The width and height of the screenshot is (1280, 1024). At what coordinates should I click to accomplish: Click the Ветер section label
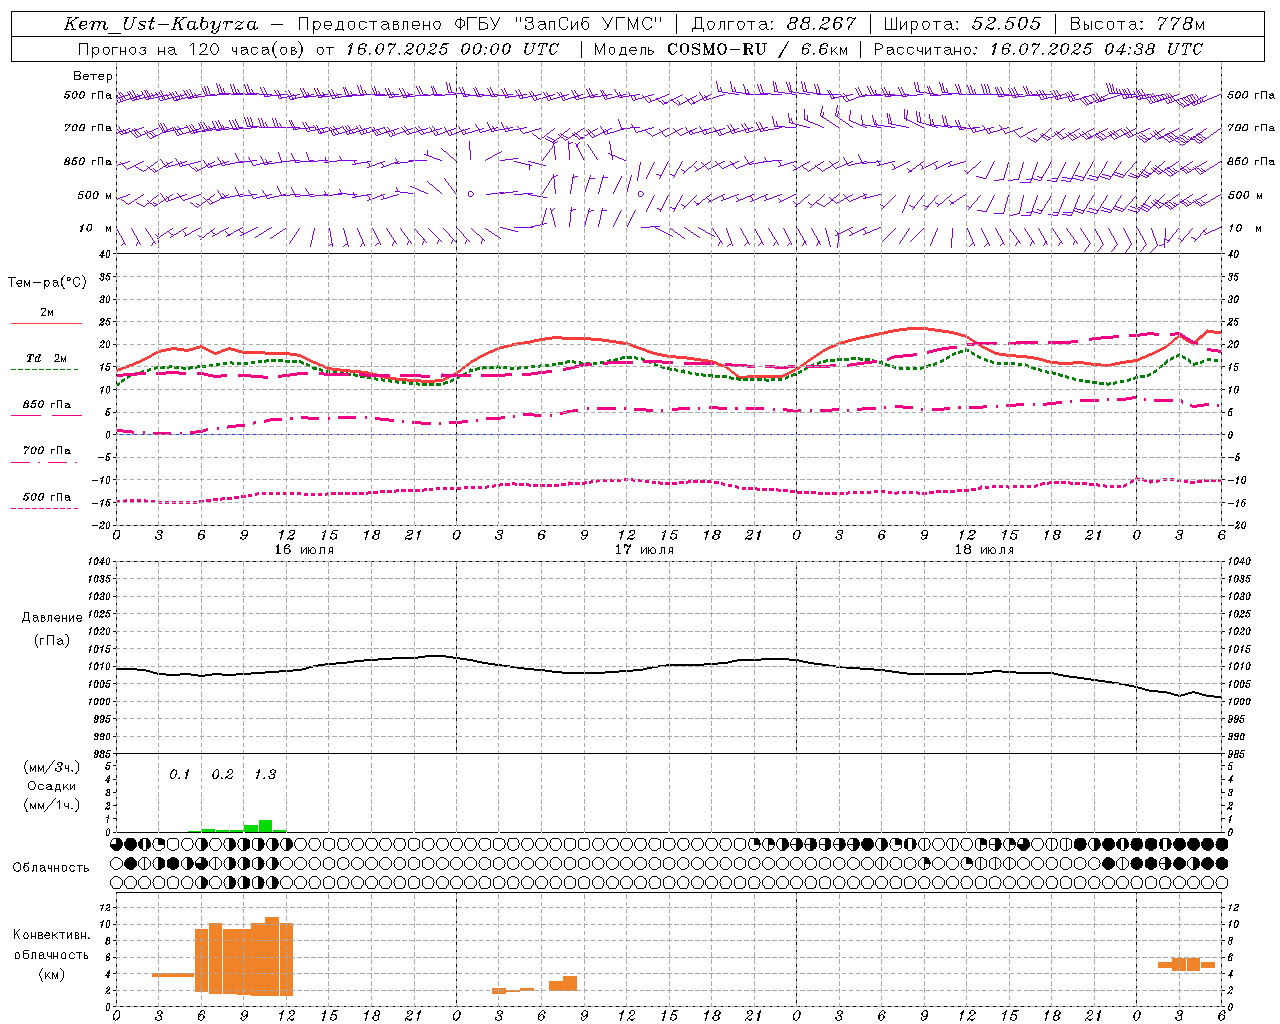coord(93,76)
